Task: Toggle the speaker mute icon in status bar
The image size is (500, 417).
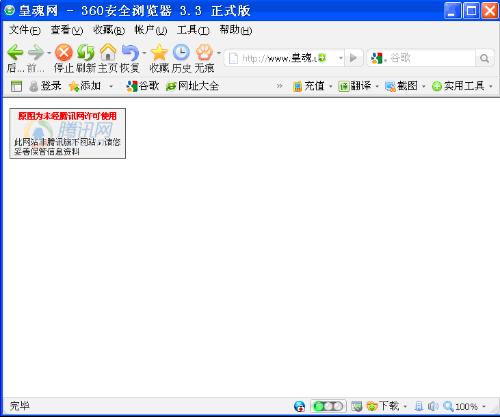Action: [x=433, y=406]
